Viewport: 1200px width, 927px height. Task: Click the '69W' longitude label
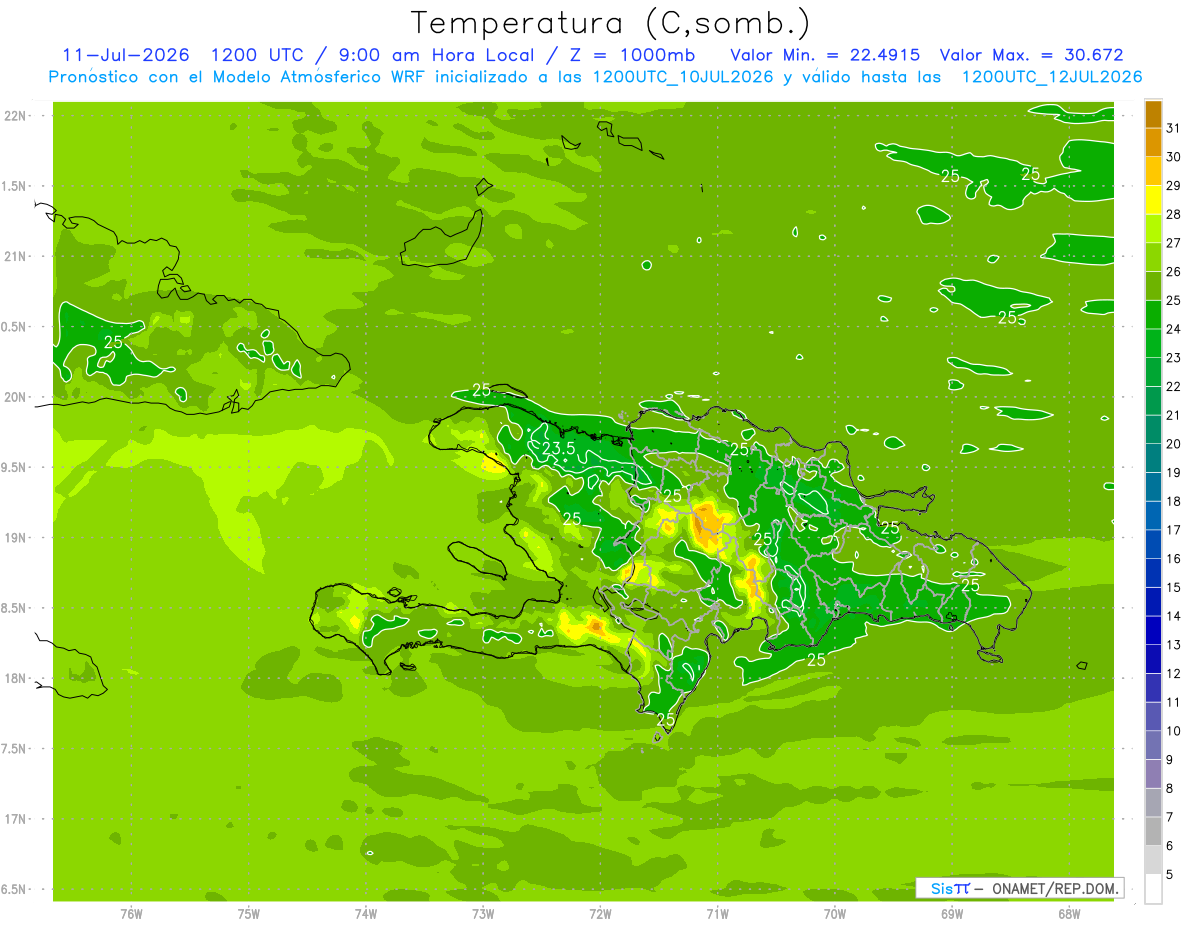pos(952,914)
